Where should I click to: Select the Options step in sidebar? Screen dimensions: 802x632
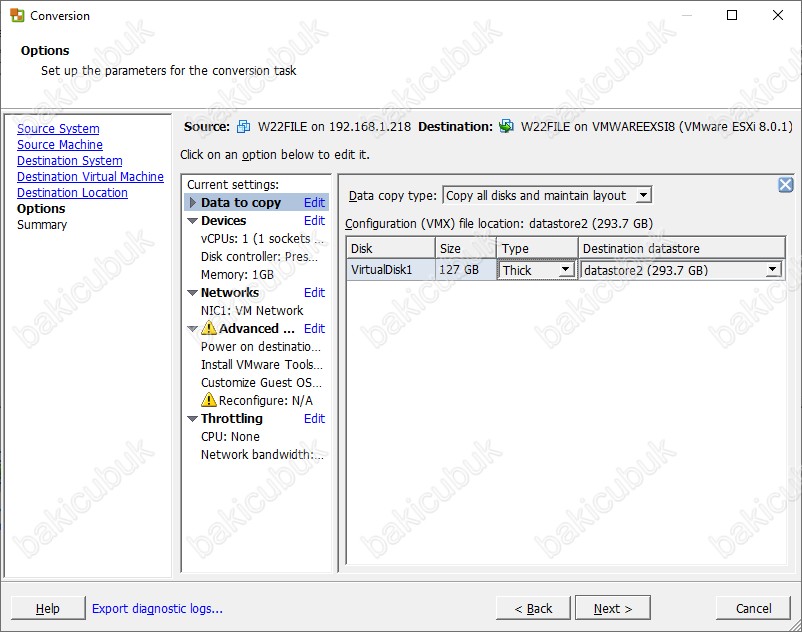41,209
